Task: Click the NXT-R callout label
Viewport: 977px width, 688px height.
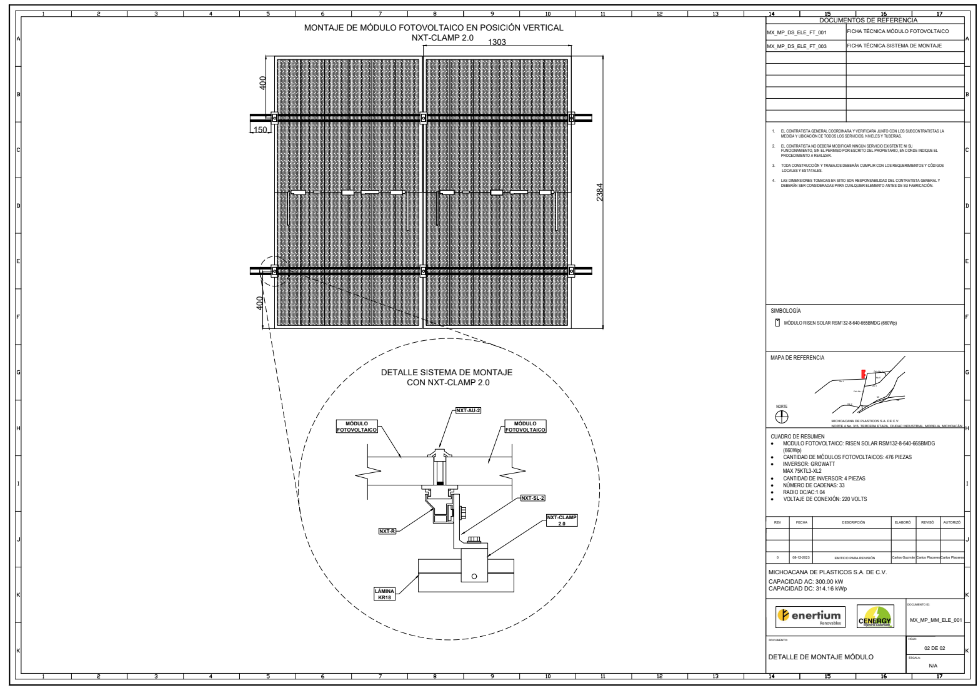Action: [x=387, y=531]
